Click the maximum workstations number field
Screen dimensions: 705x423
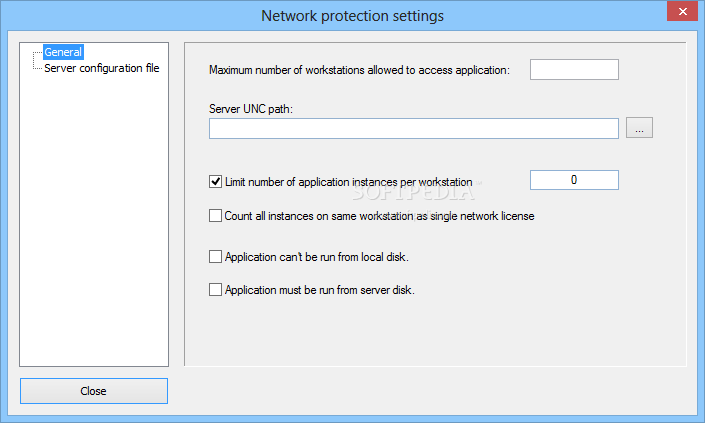574,70
